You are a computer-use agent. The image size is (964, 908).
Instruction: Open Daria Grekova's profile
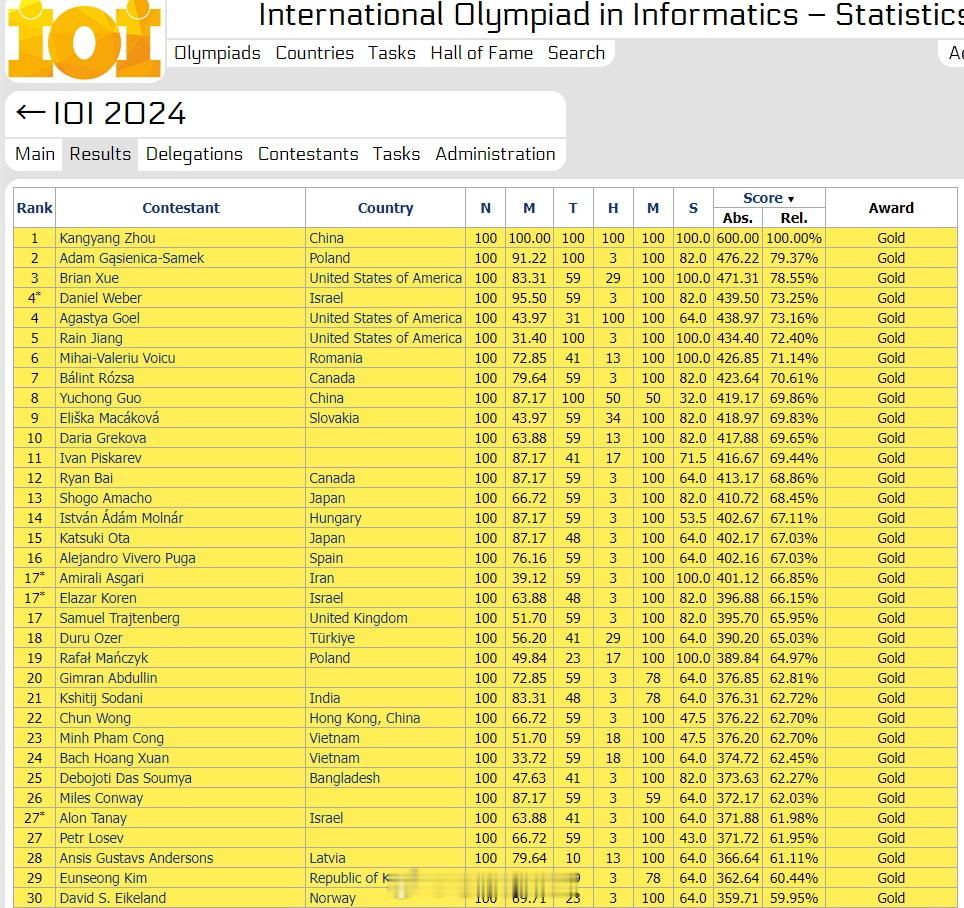[x=103, y=438]
